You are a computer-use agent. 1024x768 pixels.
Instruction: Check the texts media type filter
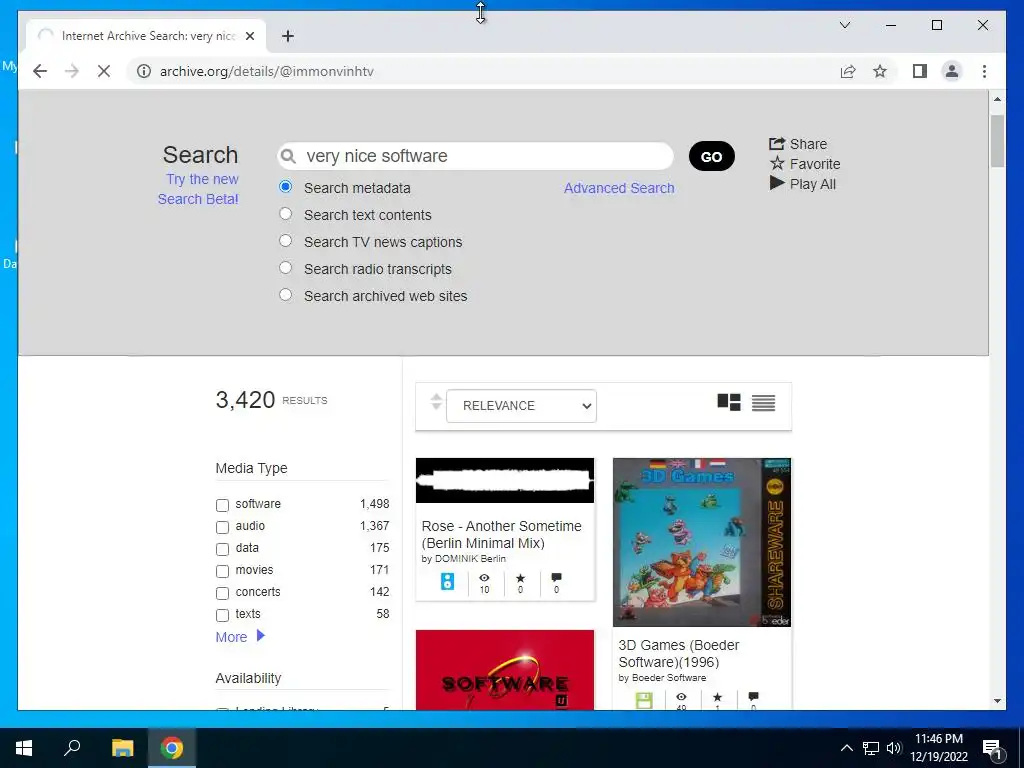(x=223, y=615)
